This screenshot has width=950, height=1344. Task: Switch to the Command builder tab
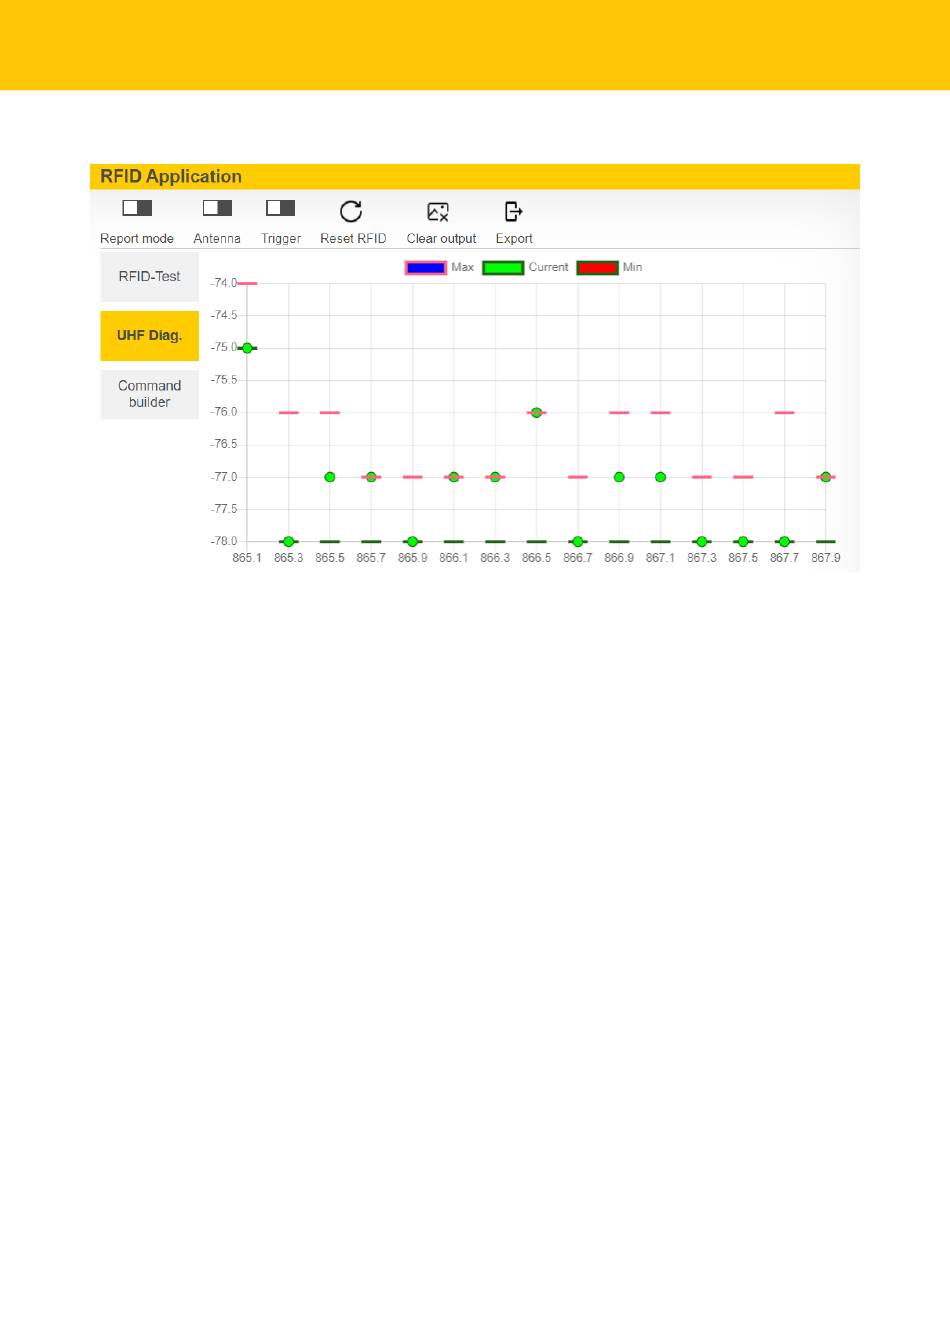(150, 394)
